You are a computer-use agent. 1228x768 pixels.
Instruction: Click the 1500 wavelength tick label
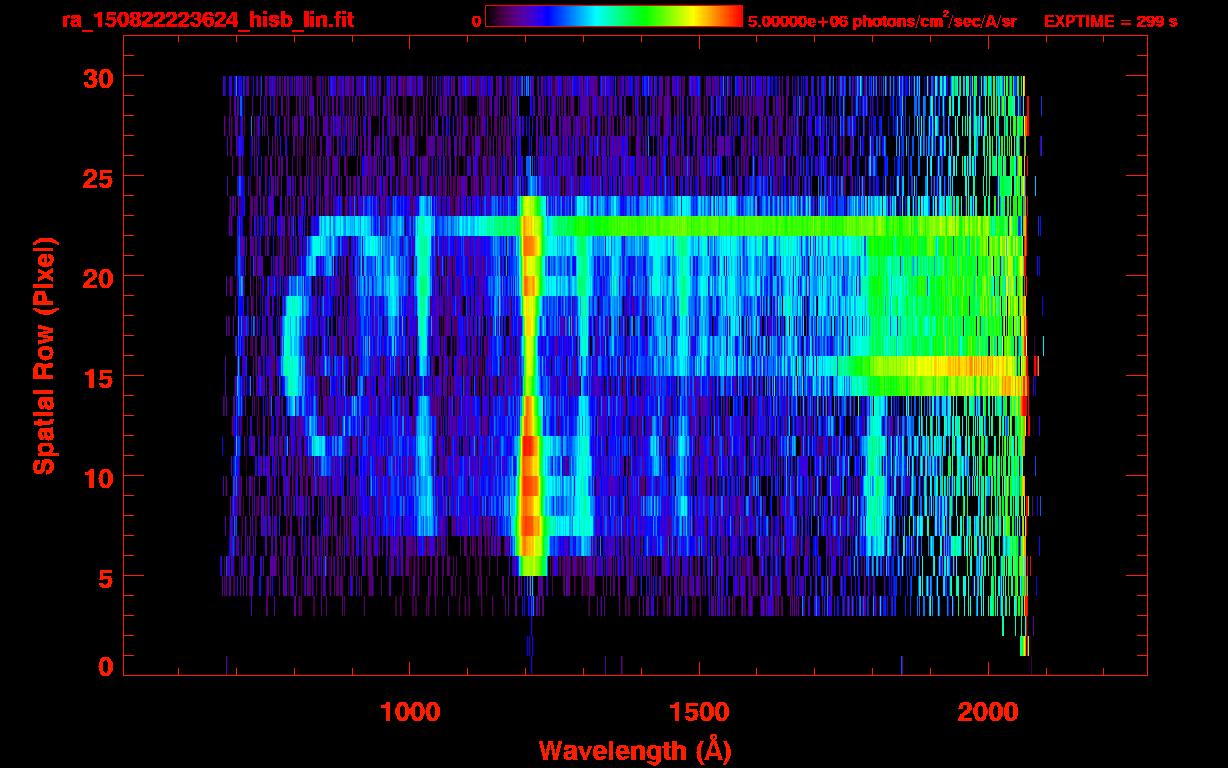(698, 712)
